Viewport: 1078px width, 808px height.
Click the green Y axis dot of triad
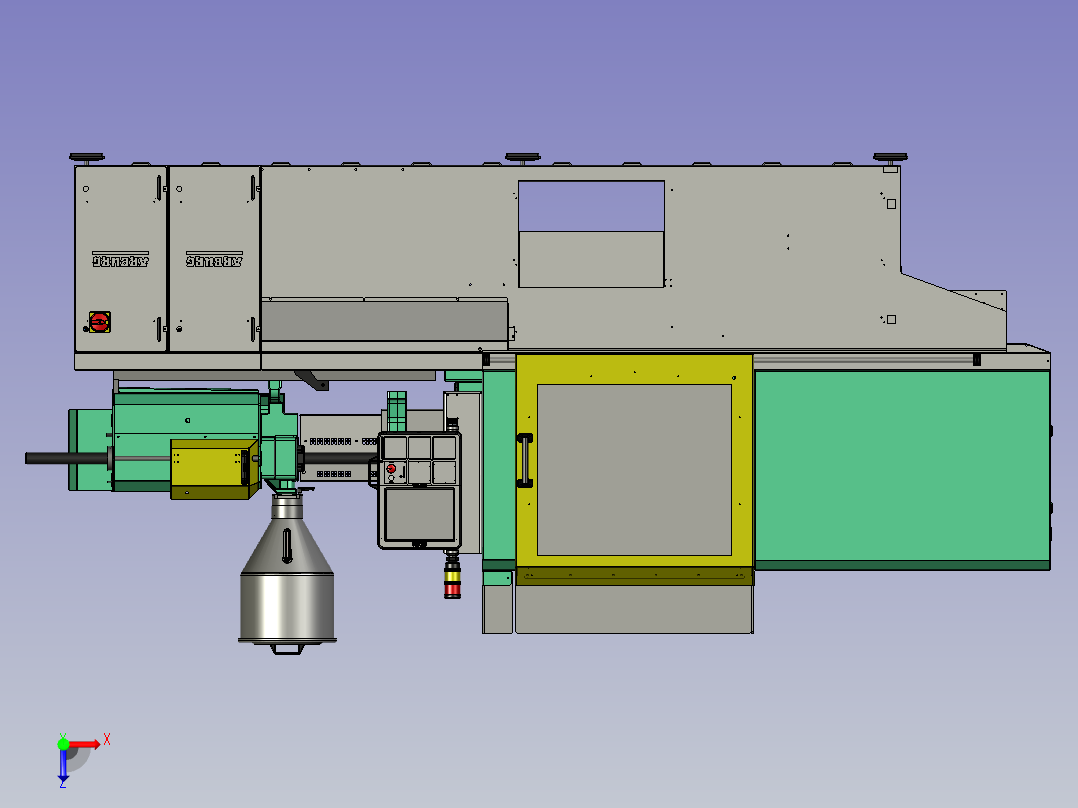(63, 744)
